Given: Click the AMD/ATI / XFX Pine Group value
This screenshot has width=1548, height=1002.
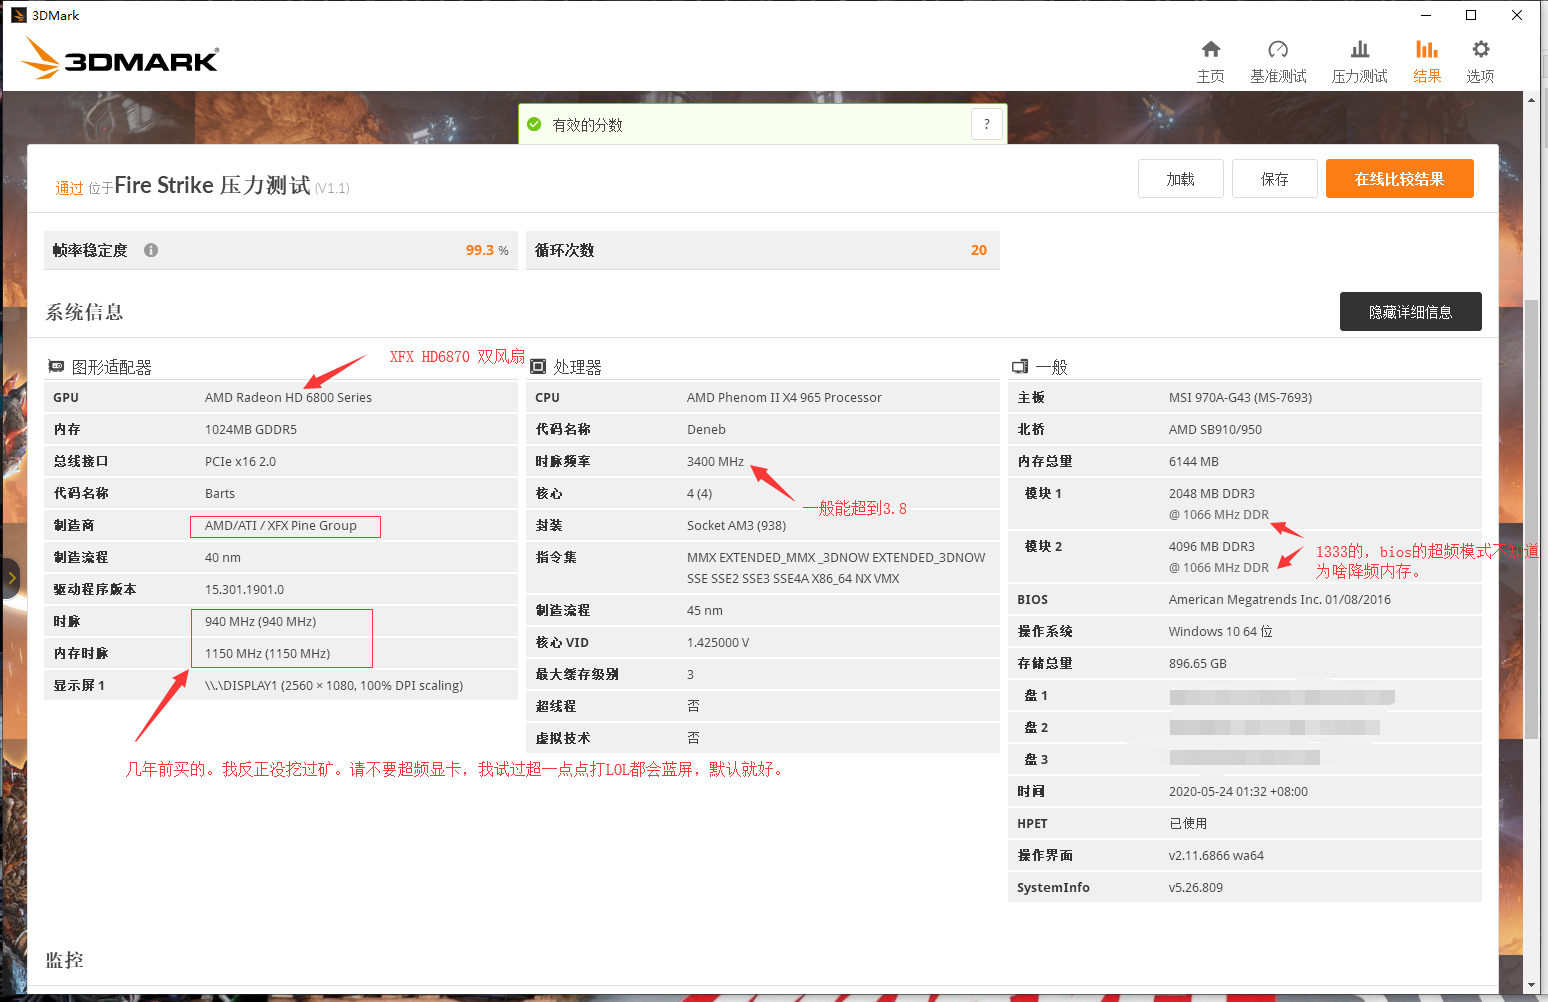Looking at the screenshot, I should click(281, 525).
